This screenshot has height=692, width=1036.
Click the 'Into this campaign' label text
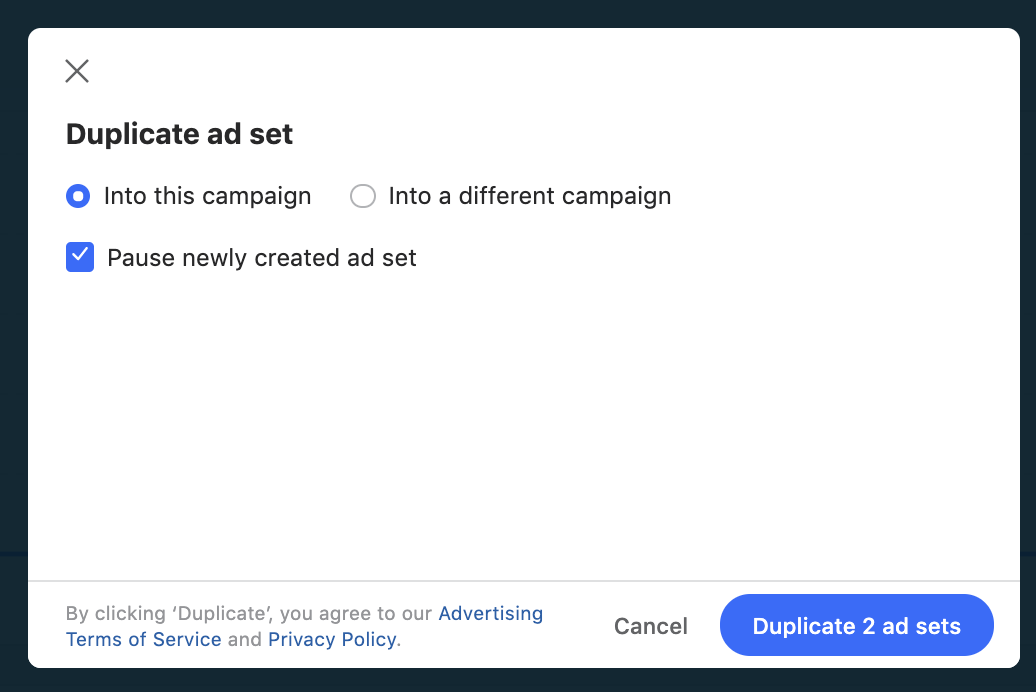click(x=207, y=196)
